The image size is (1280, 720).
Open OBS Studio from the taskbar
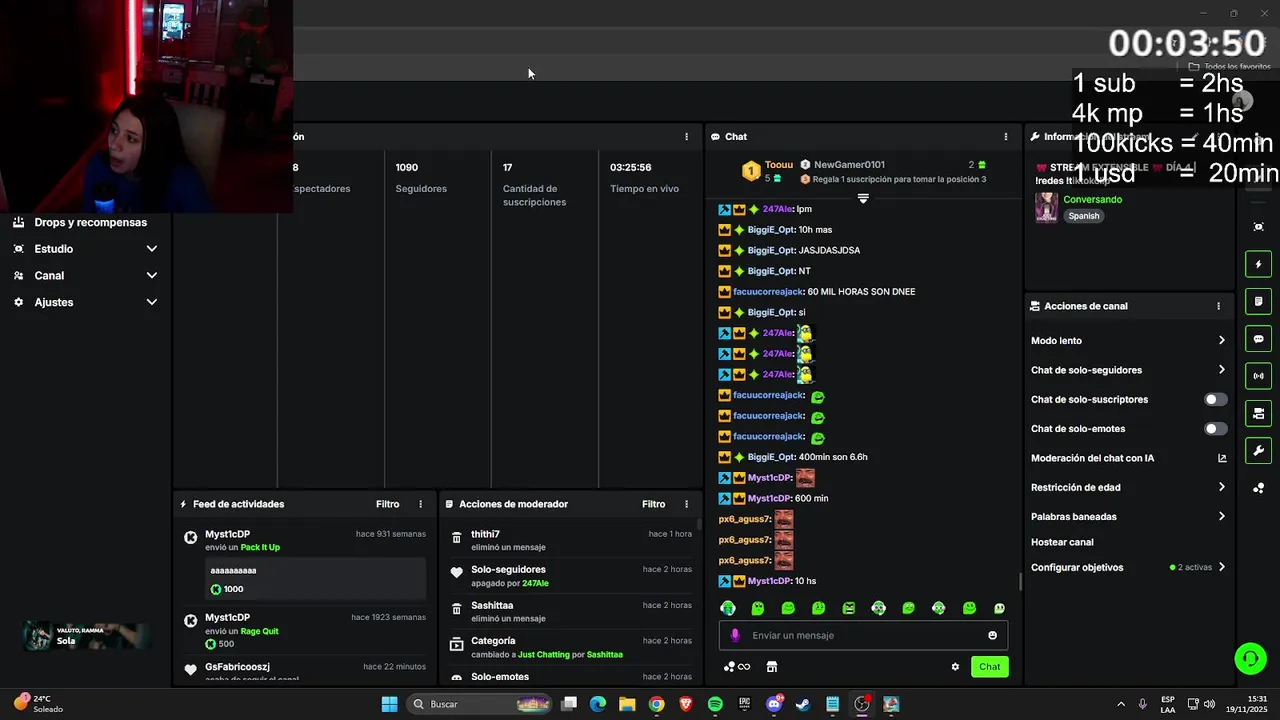861,704
